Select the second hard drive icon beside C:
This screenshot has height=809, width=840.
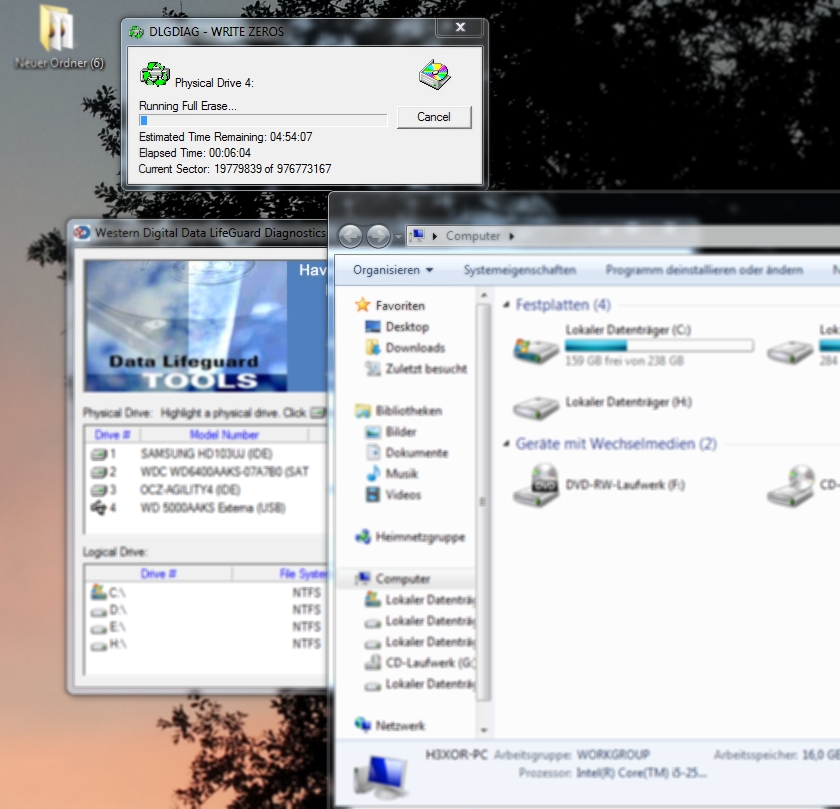pyautogui.click(x=790, y=351)
